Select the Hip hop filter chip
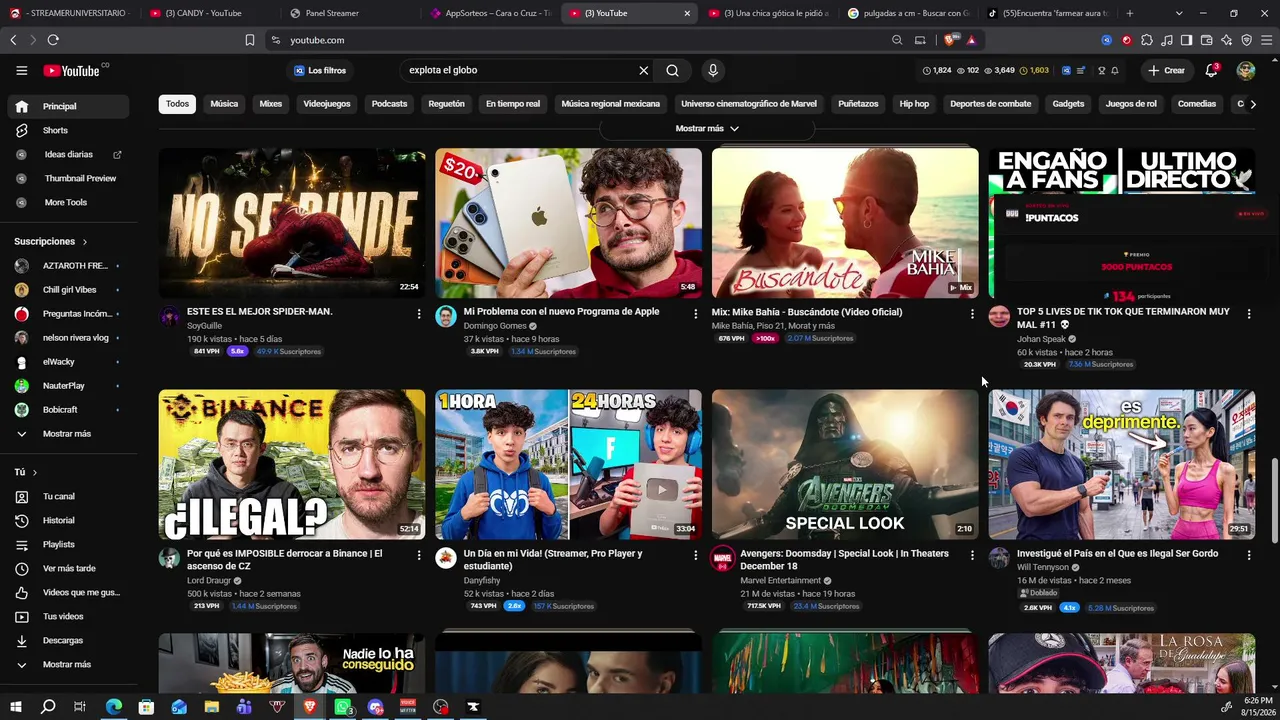The image size is (1280, 720). pos(914,104)
